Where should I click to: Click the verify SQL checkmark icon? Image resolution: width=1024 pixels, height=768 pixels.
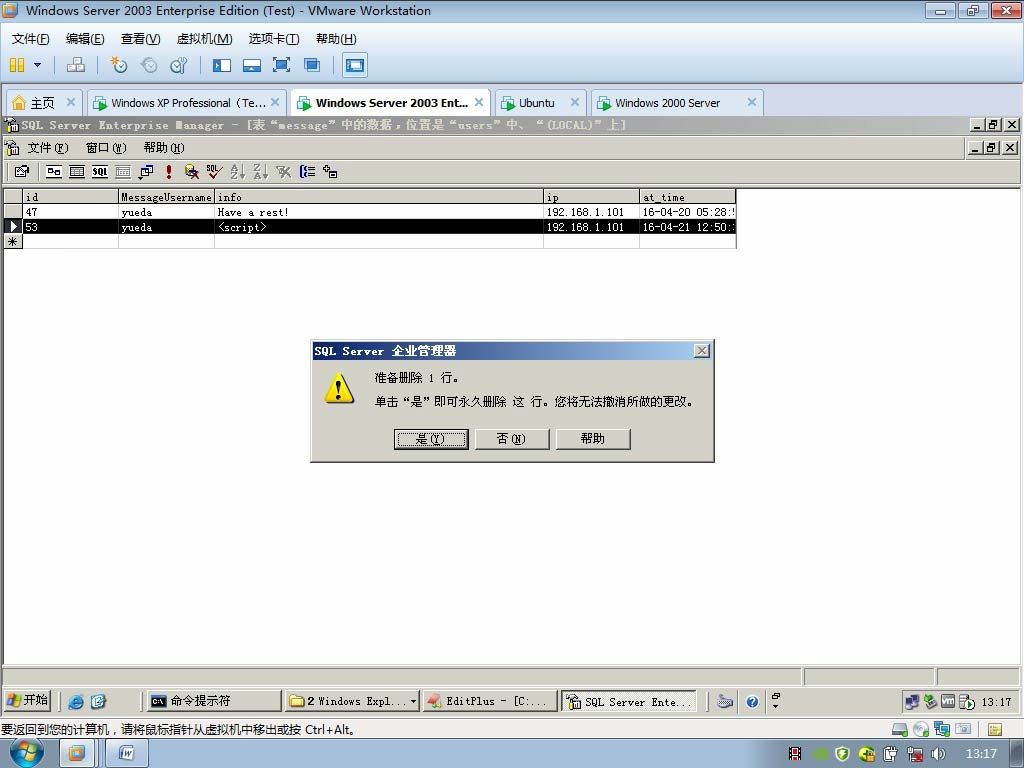coord(214,172)
